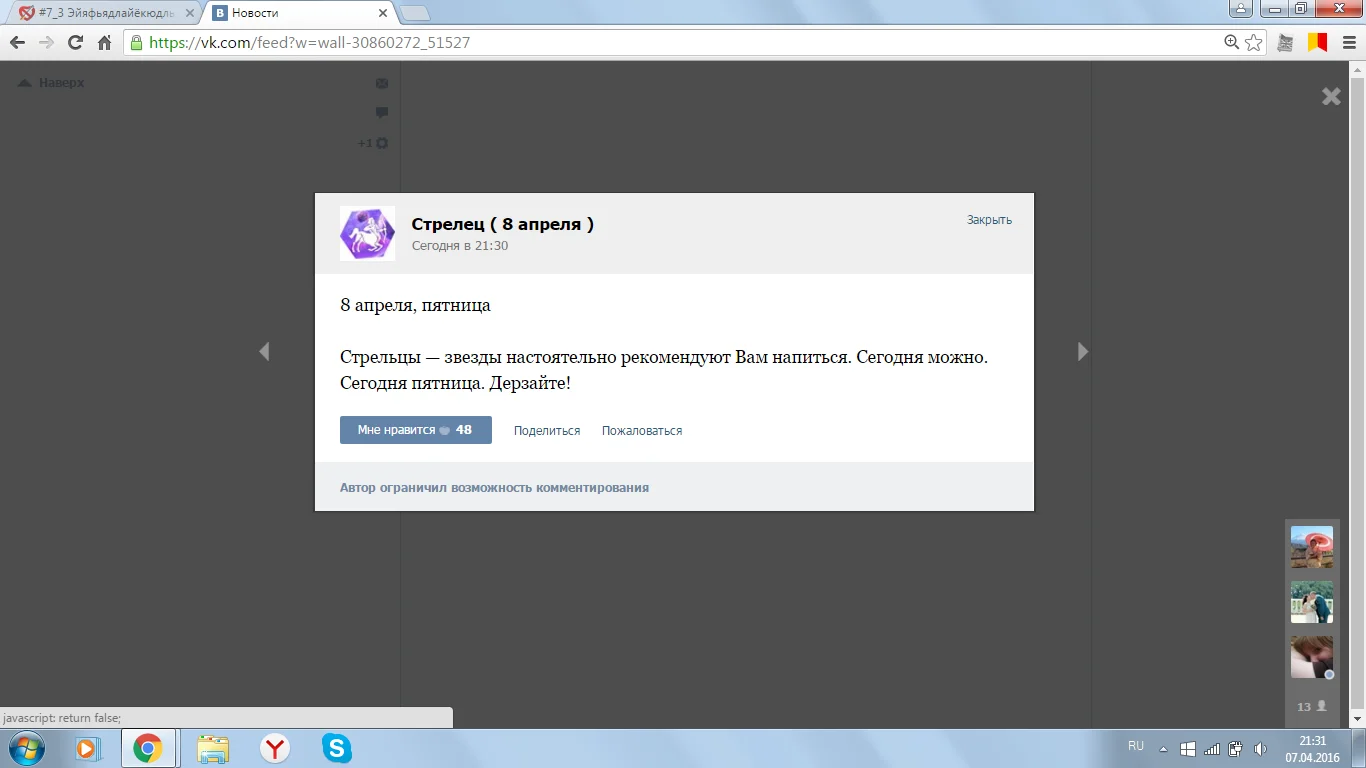1366x768 pixels.
Task: Bookmark this page with the star icon
Action: [1254, 43]
